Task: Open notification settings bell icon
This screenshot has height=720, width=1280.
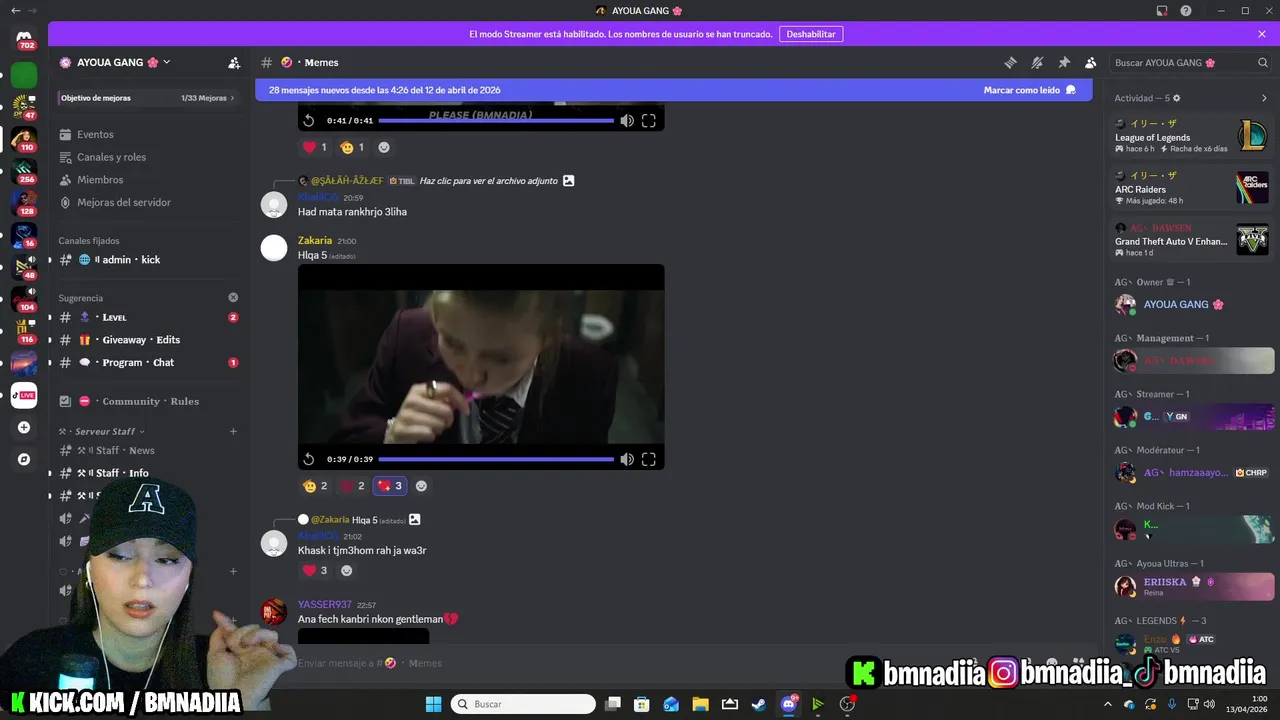Action: (x=1037, y=62)
